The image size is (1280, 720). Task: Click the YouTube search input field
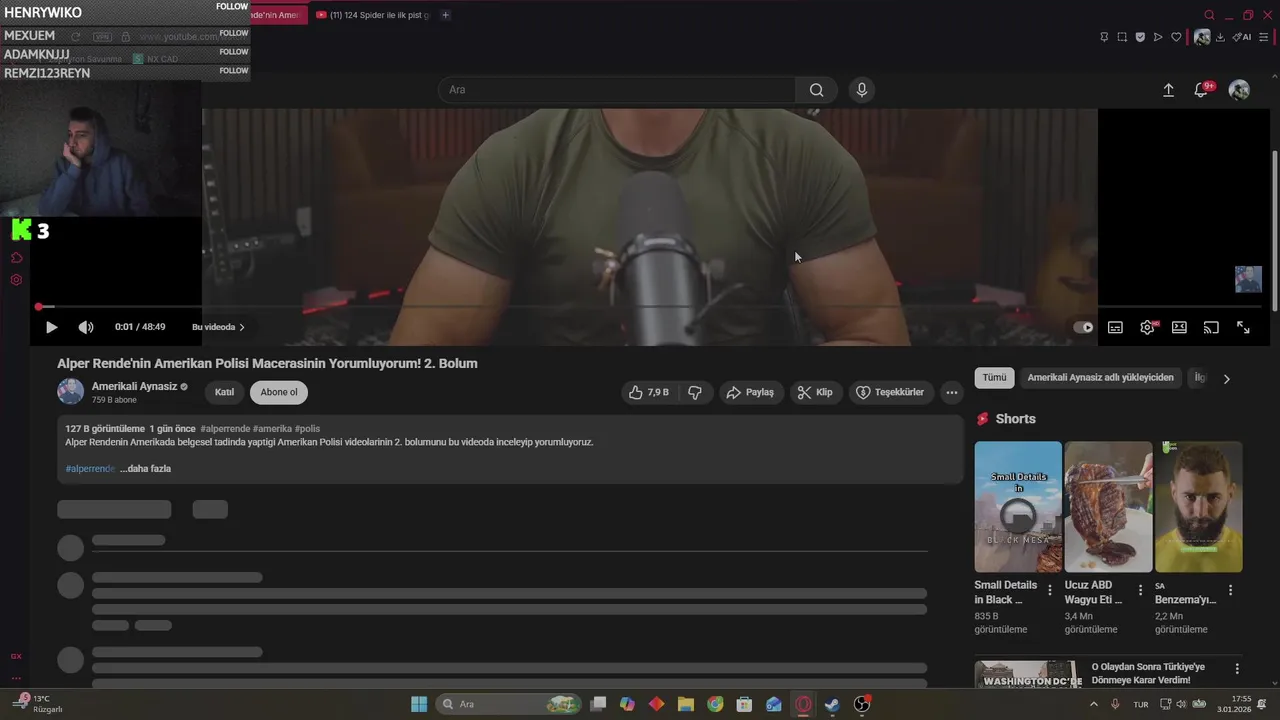coord(617,90)
